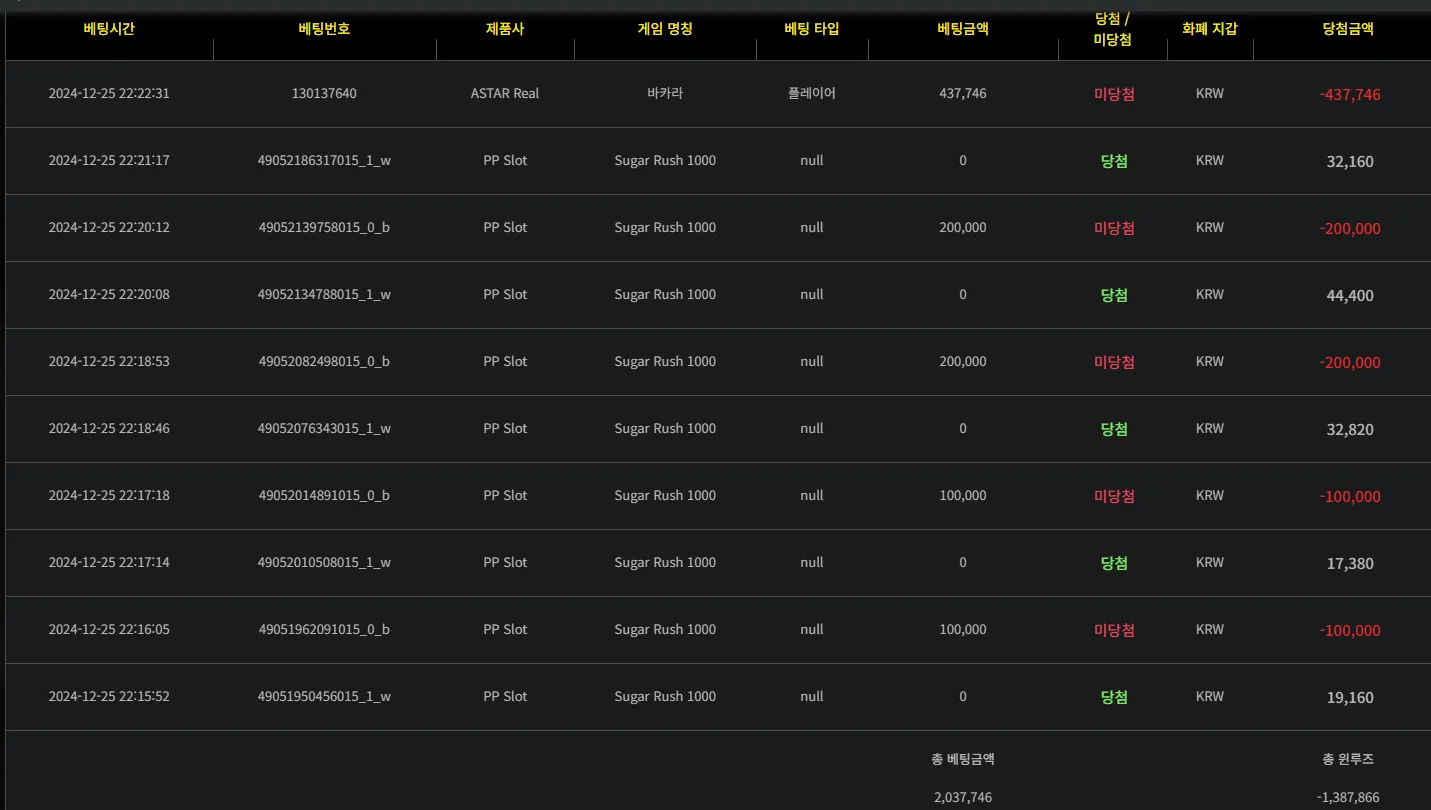The width and height of the screenshot is (1431, 810).
Task: Select 당첨 status in the 22:15:52 row
Action: click(1114, 697)
